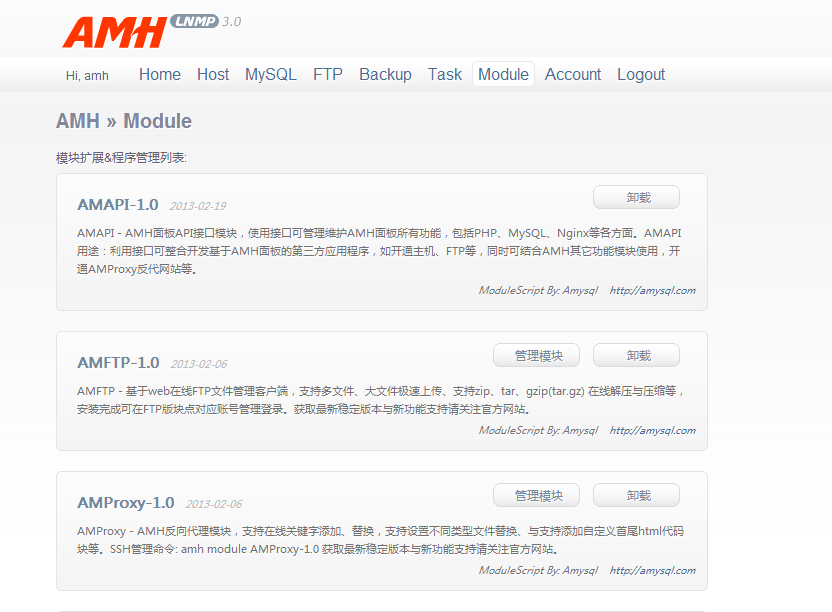Visit amysql.com link in AMProxy-1.0 card
This screenshot has height=612, width=832.
652,571
